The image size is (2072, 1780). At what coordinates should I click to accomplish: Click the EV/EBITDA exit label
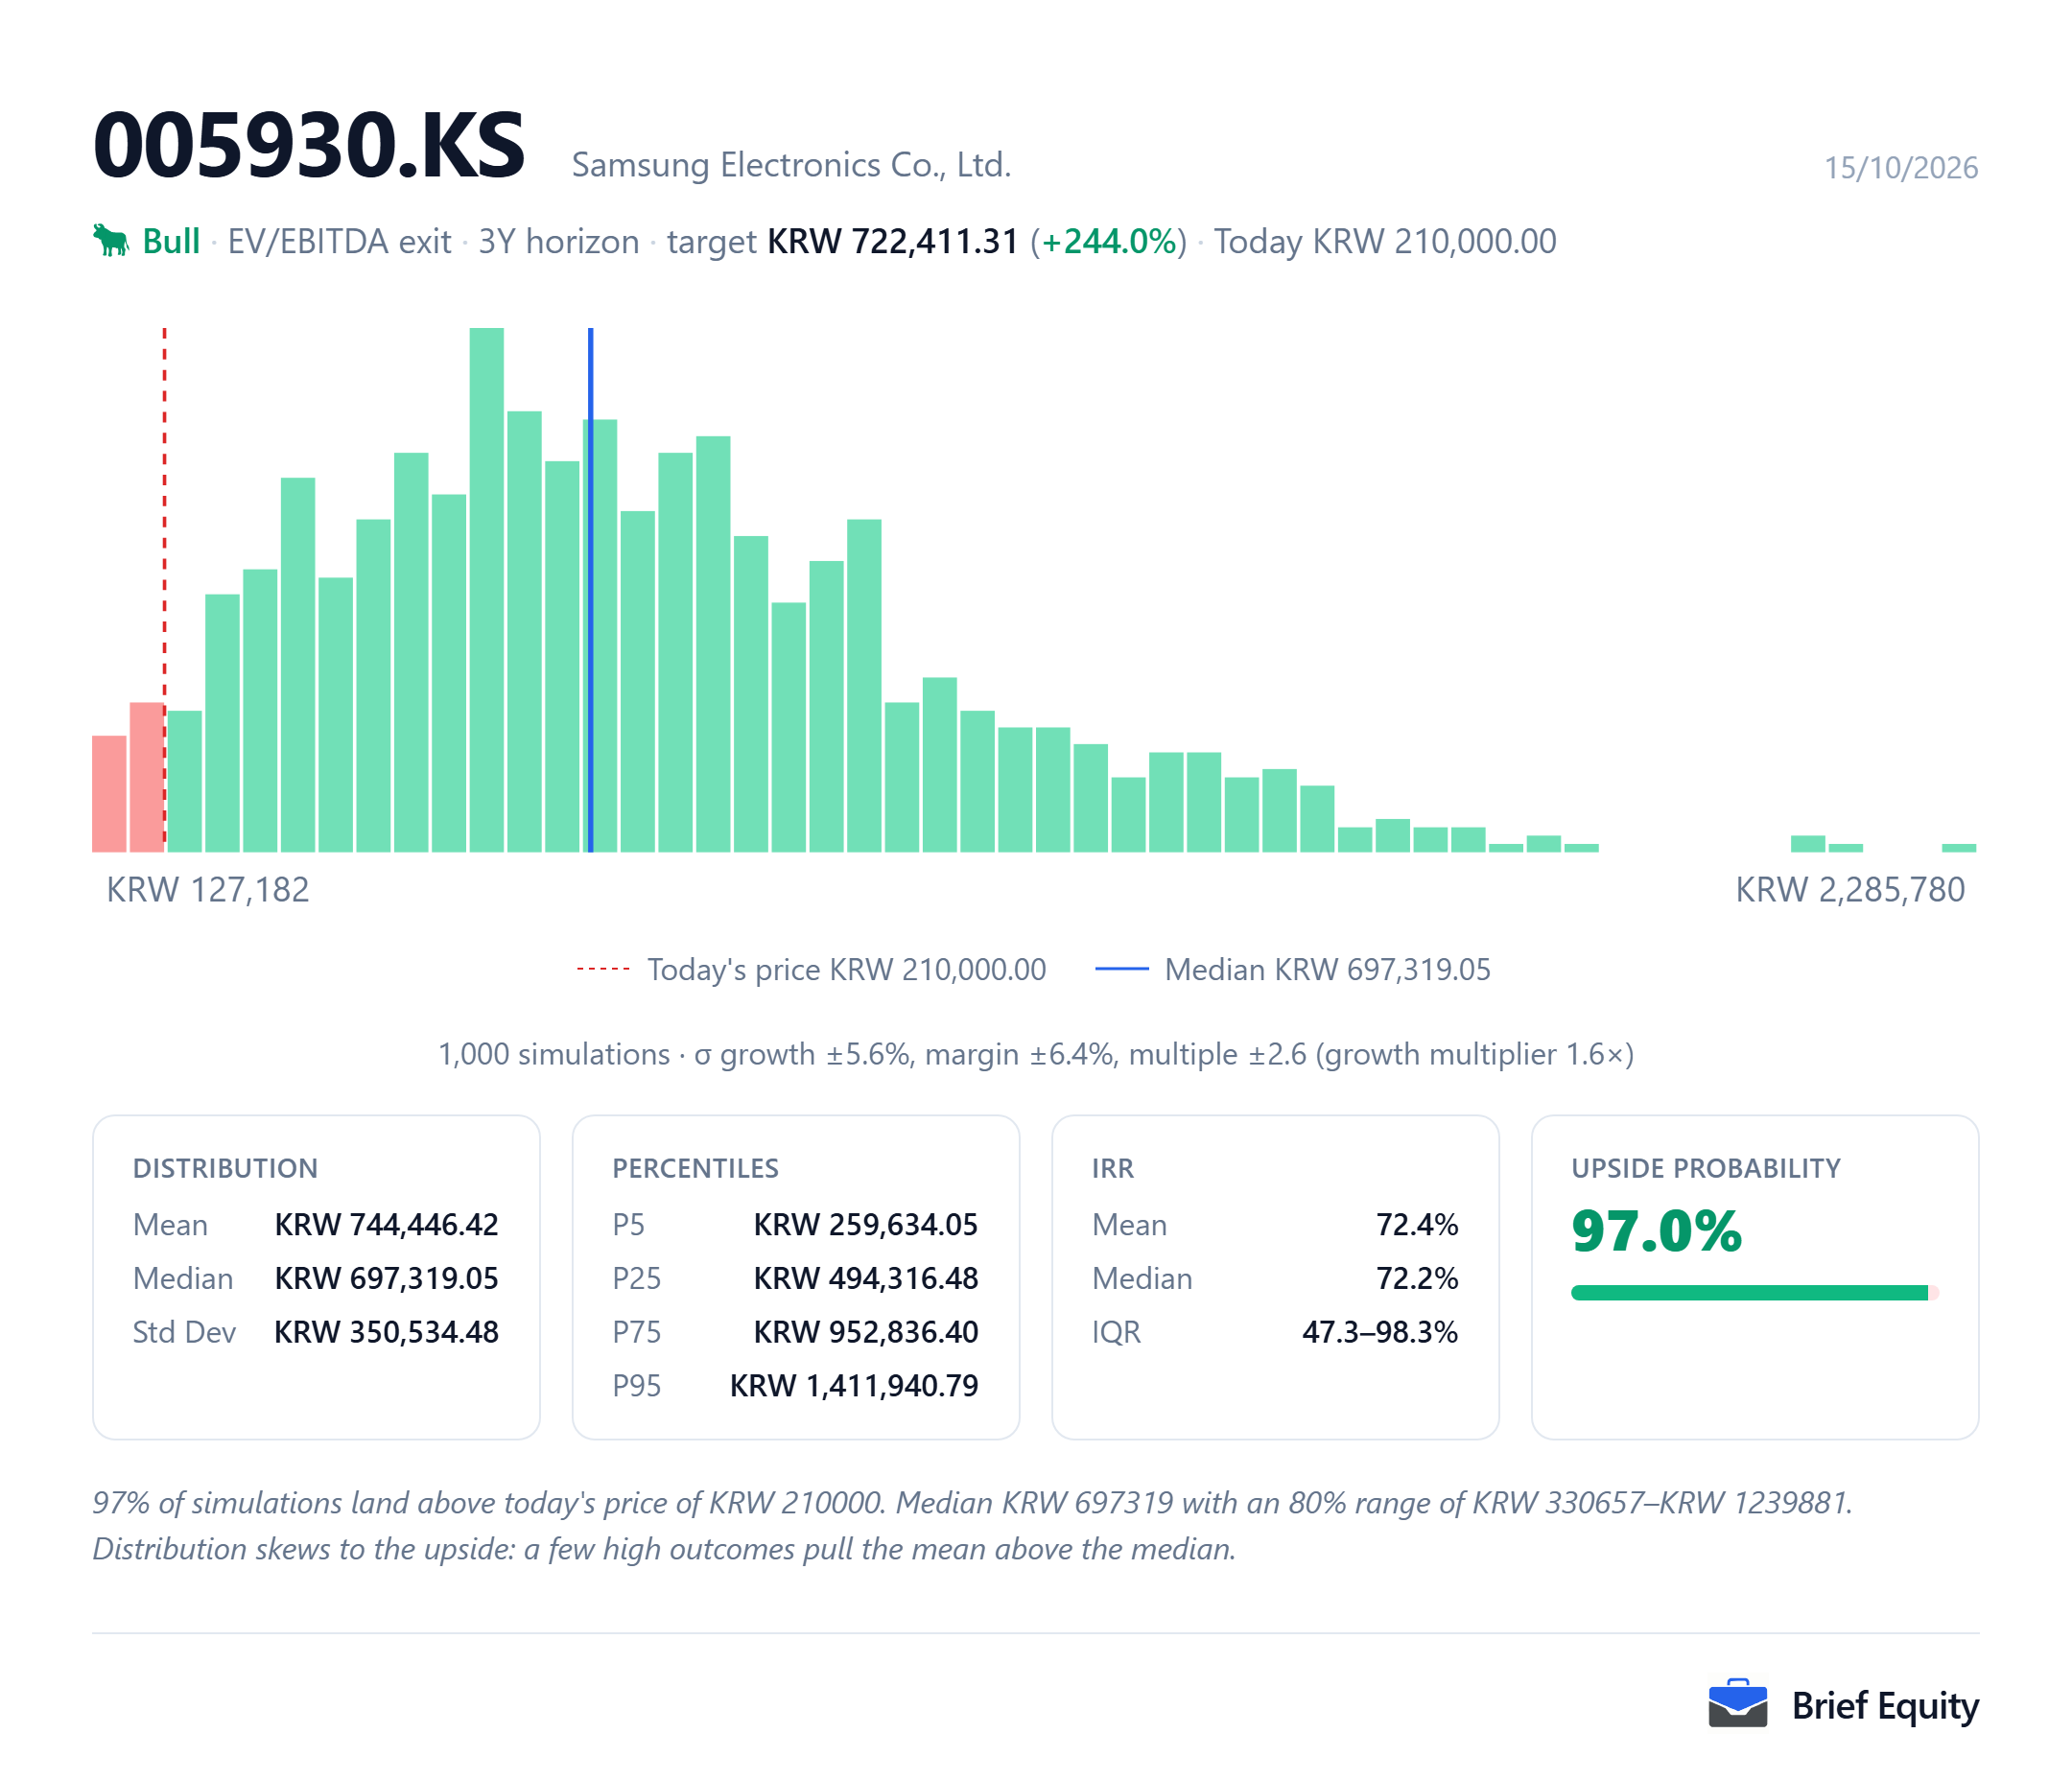(x=339, y=242)
